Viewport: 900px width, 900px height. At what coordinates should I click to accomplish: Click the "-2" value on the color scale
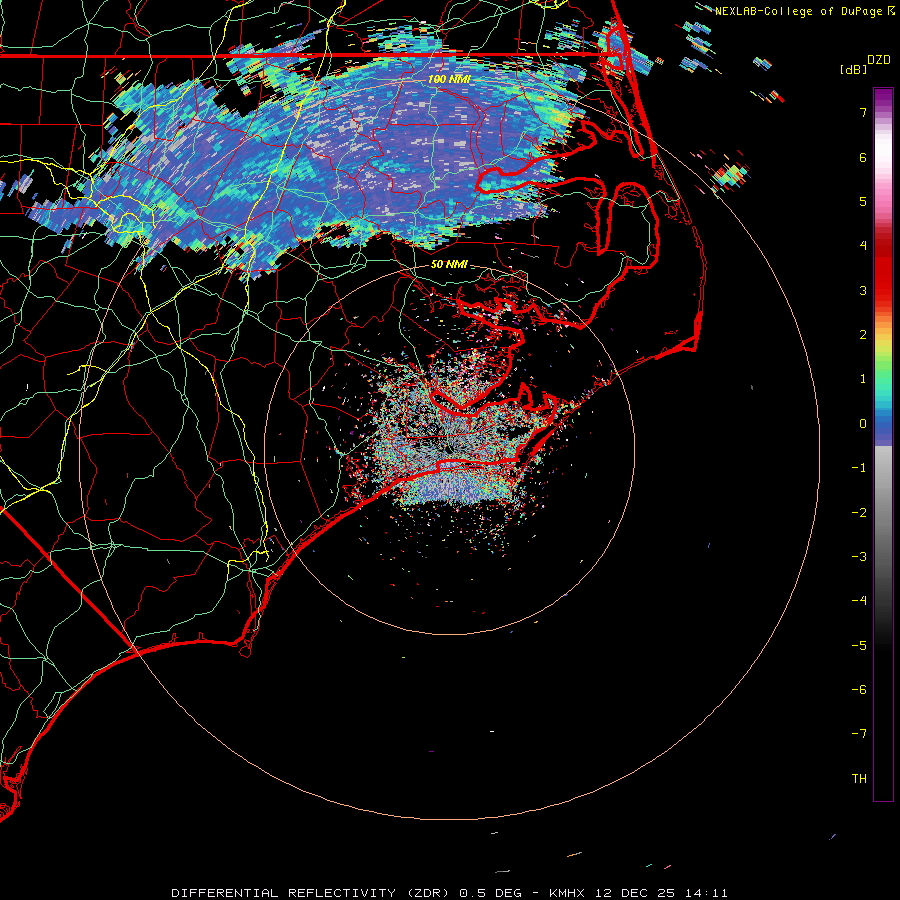[x=859, y=513]
